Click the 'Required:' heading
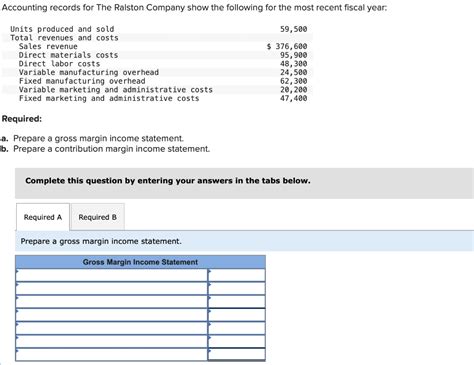Screen dimensions: 474x365 pos(22,119)
